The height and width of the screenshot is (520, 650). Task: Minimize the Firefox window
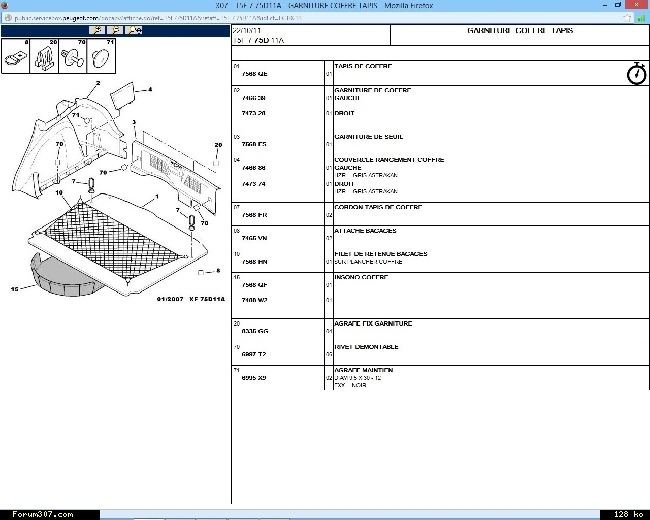pos(605,5)
